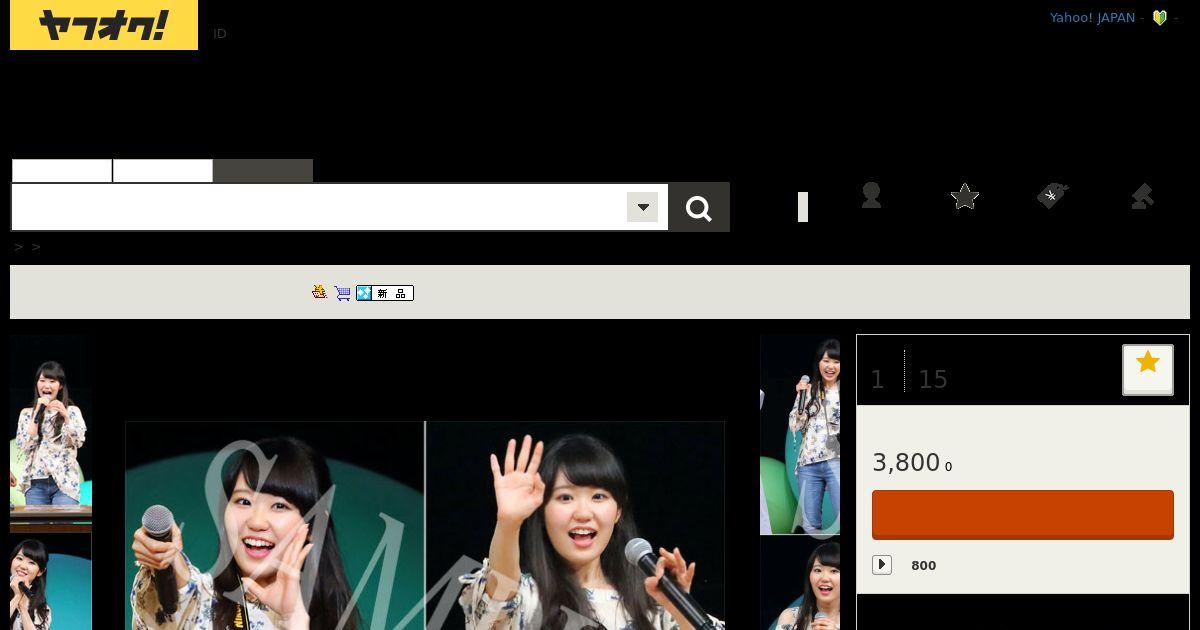The image size is (1200, 630).
Task: Click the number 1 in bid panel
Action: 877,380
